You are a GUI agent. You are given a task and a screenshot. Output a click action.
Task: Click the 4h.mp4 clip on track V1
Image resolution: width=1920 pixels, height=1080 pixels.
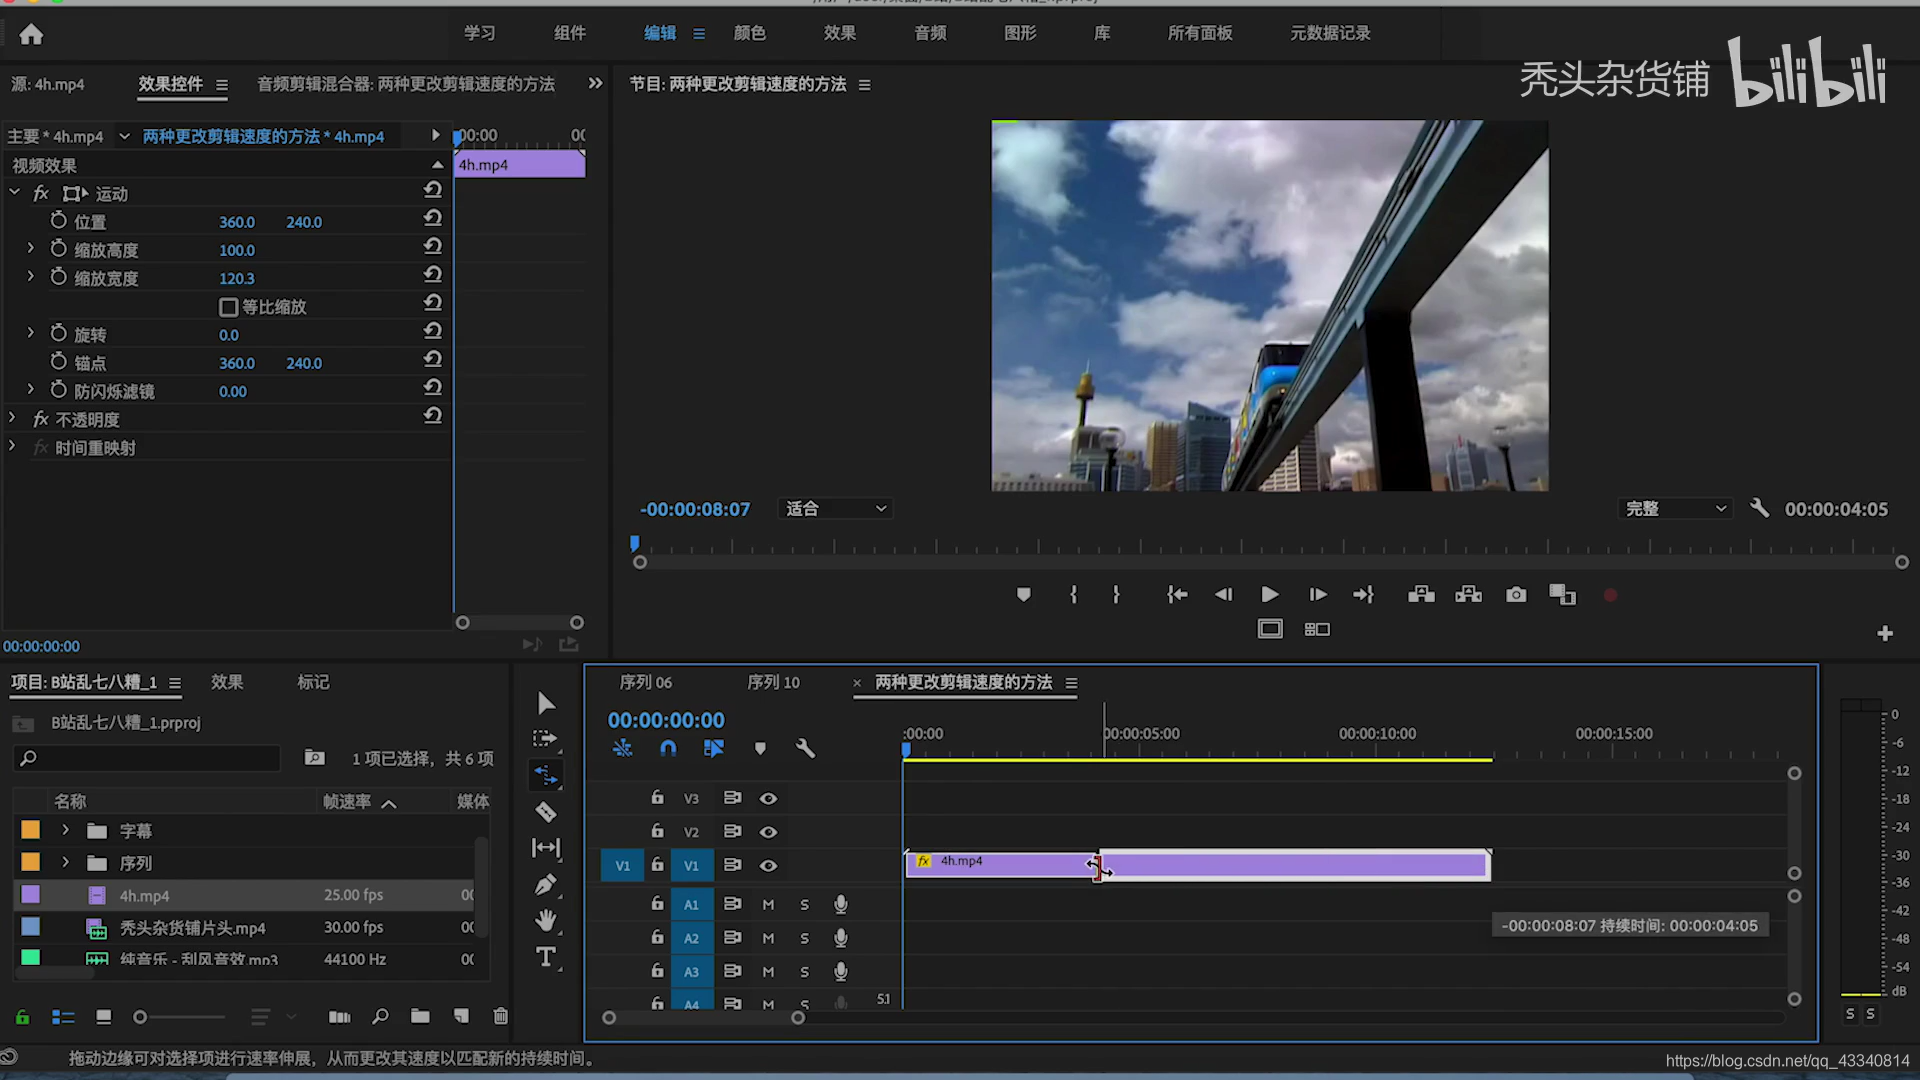click(1000, 865)
